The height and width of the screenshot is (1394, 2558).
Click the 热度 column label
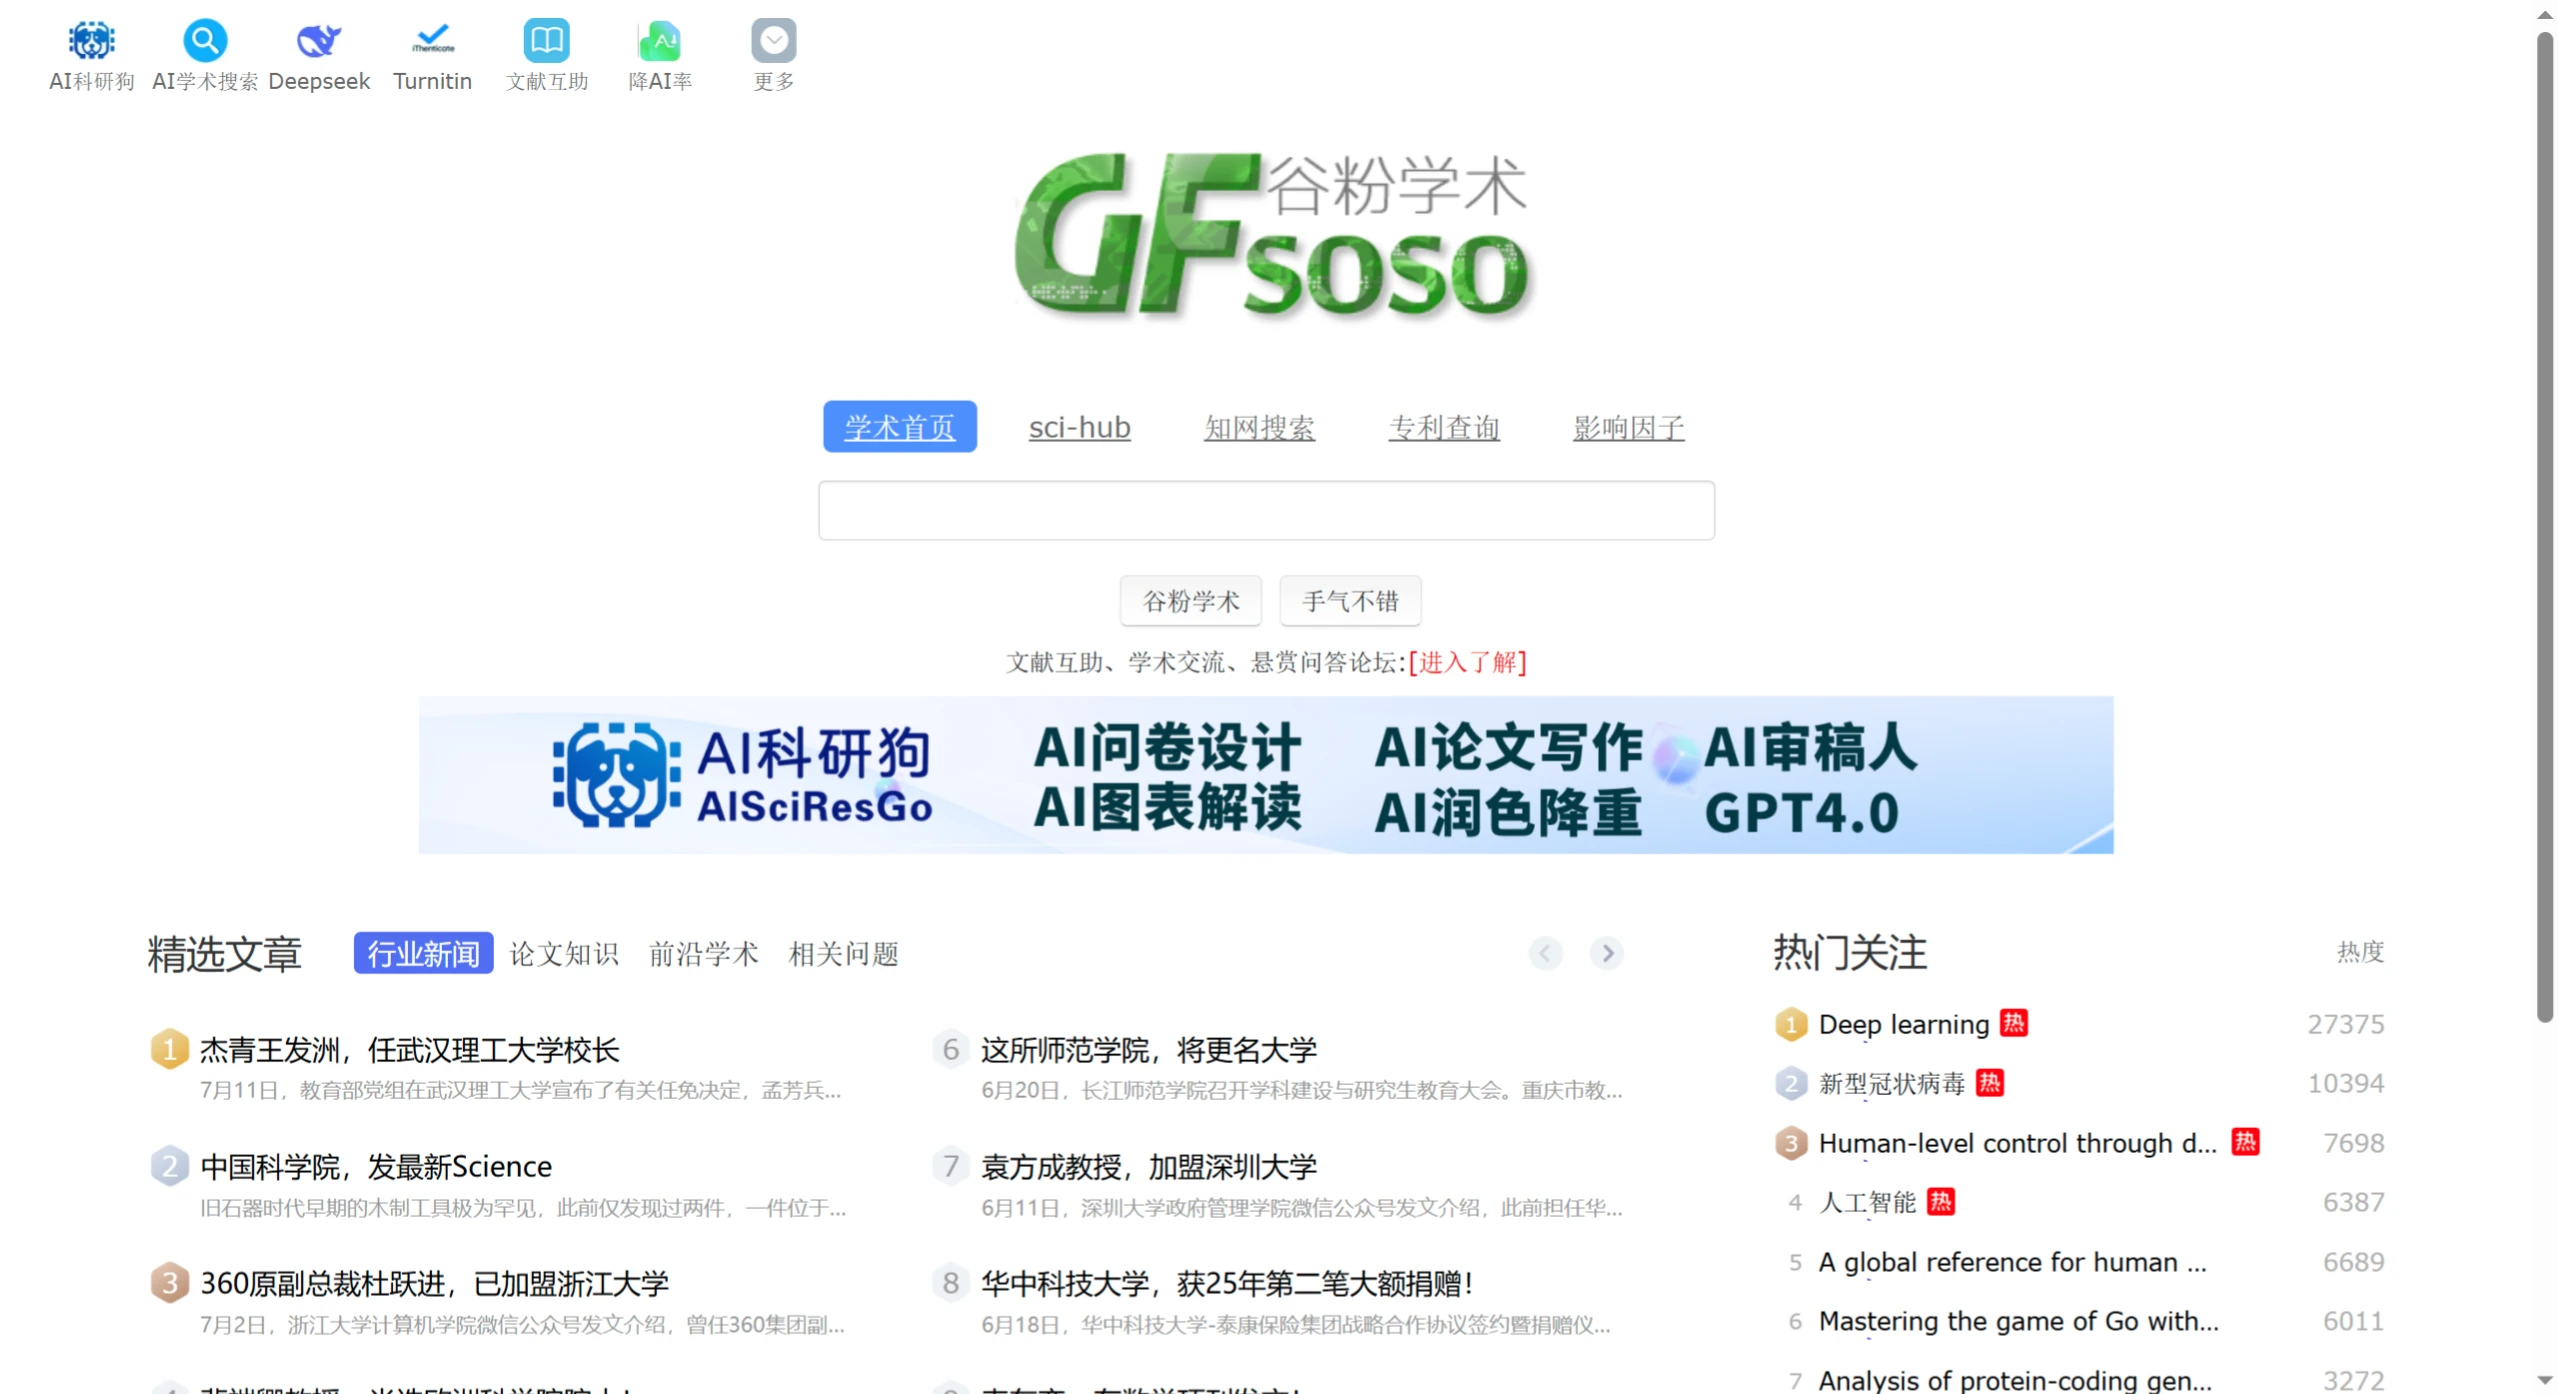tap(2360, 952)
